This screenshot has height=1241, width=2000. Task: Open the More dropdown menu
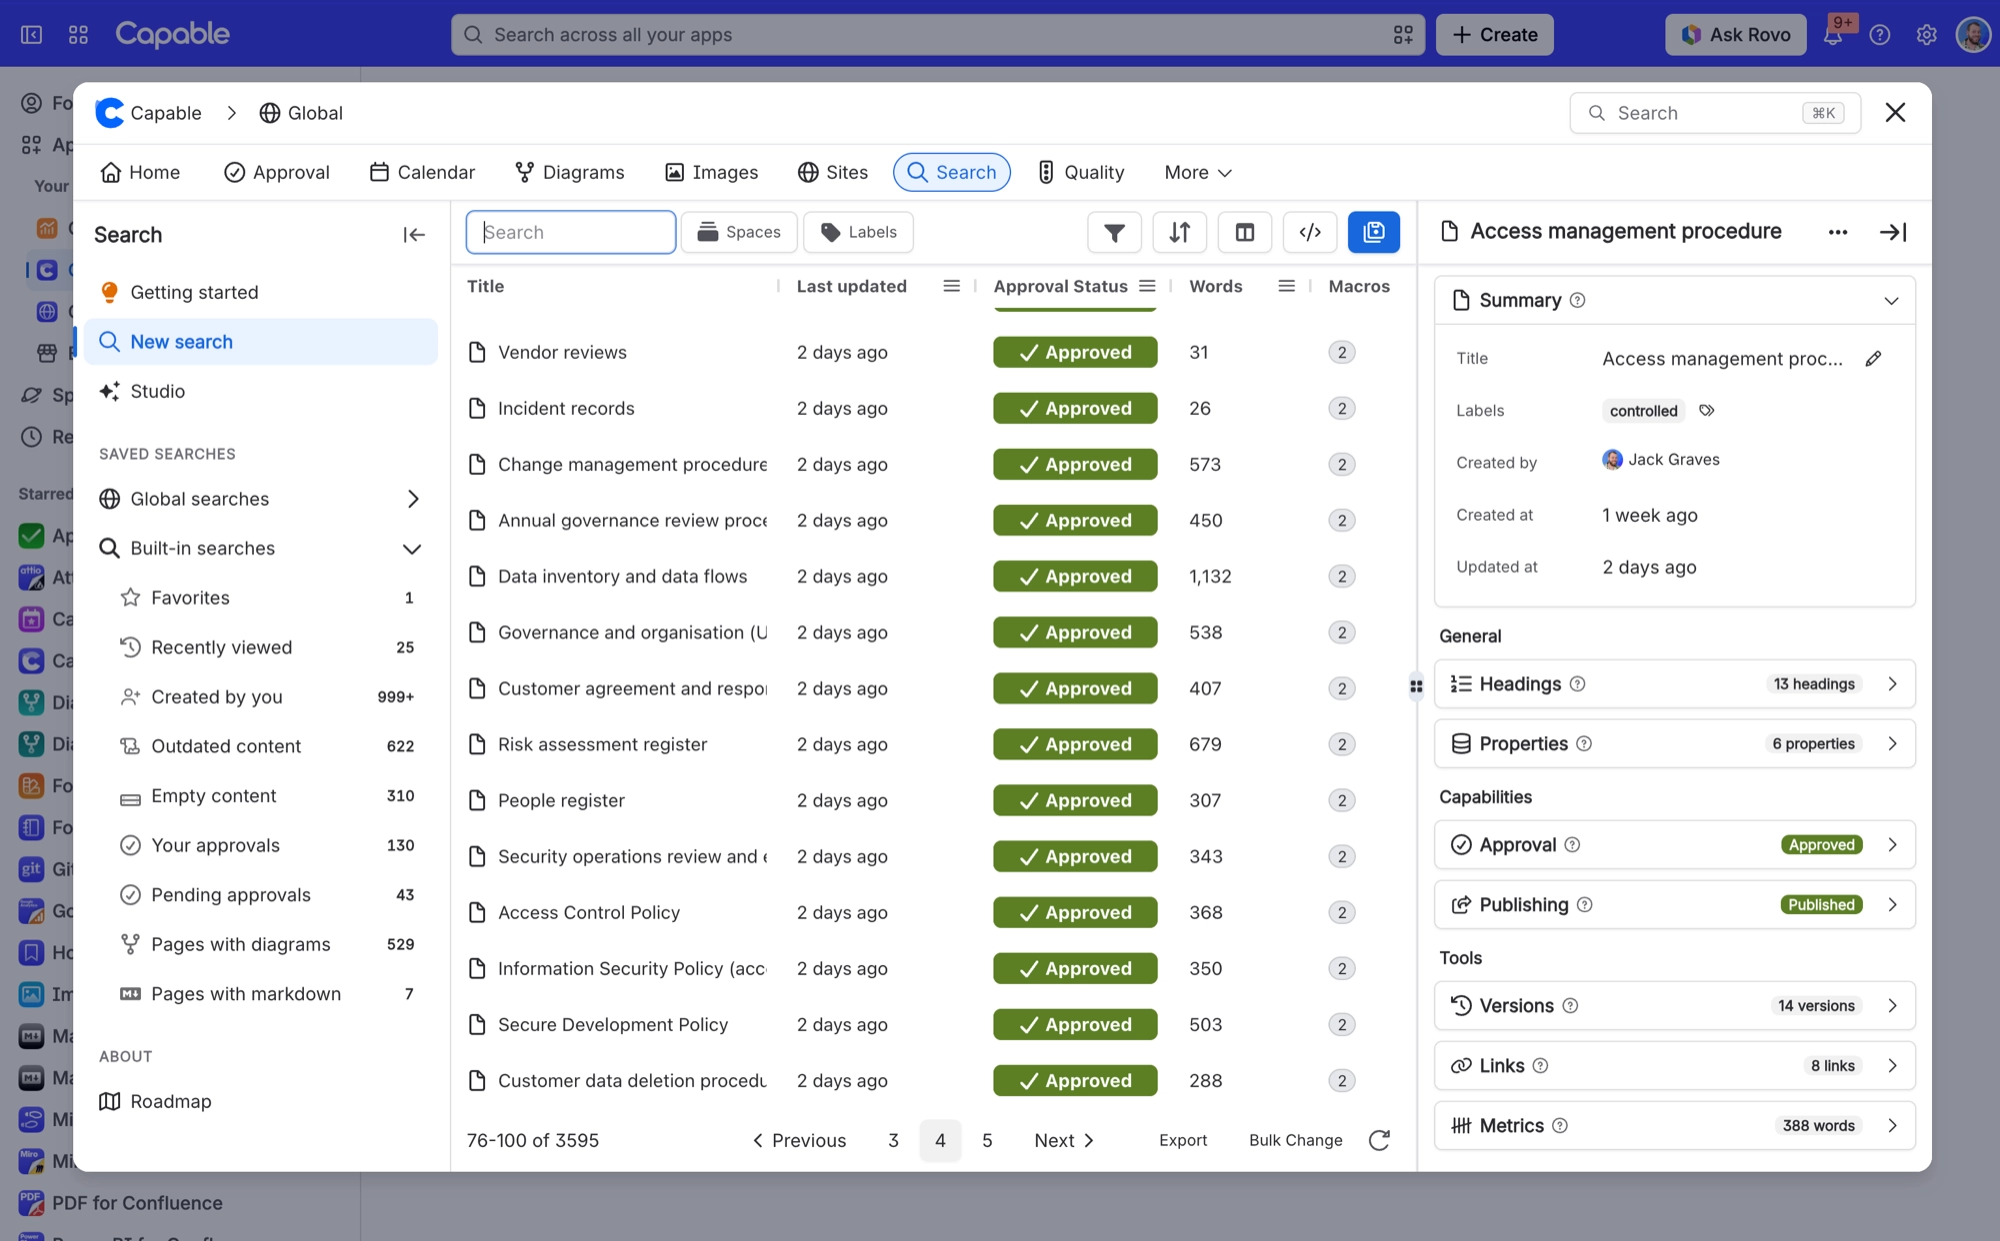click(1198, 172)
